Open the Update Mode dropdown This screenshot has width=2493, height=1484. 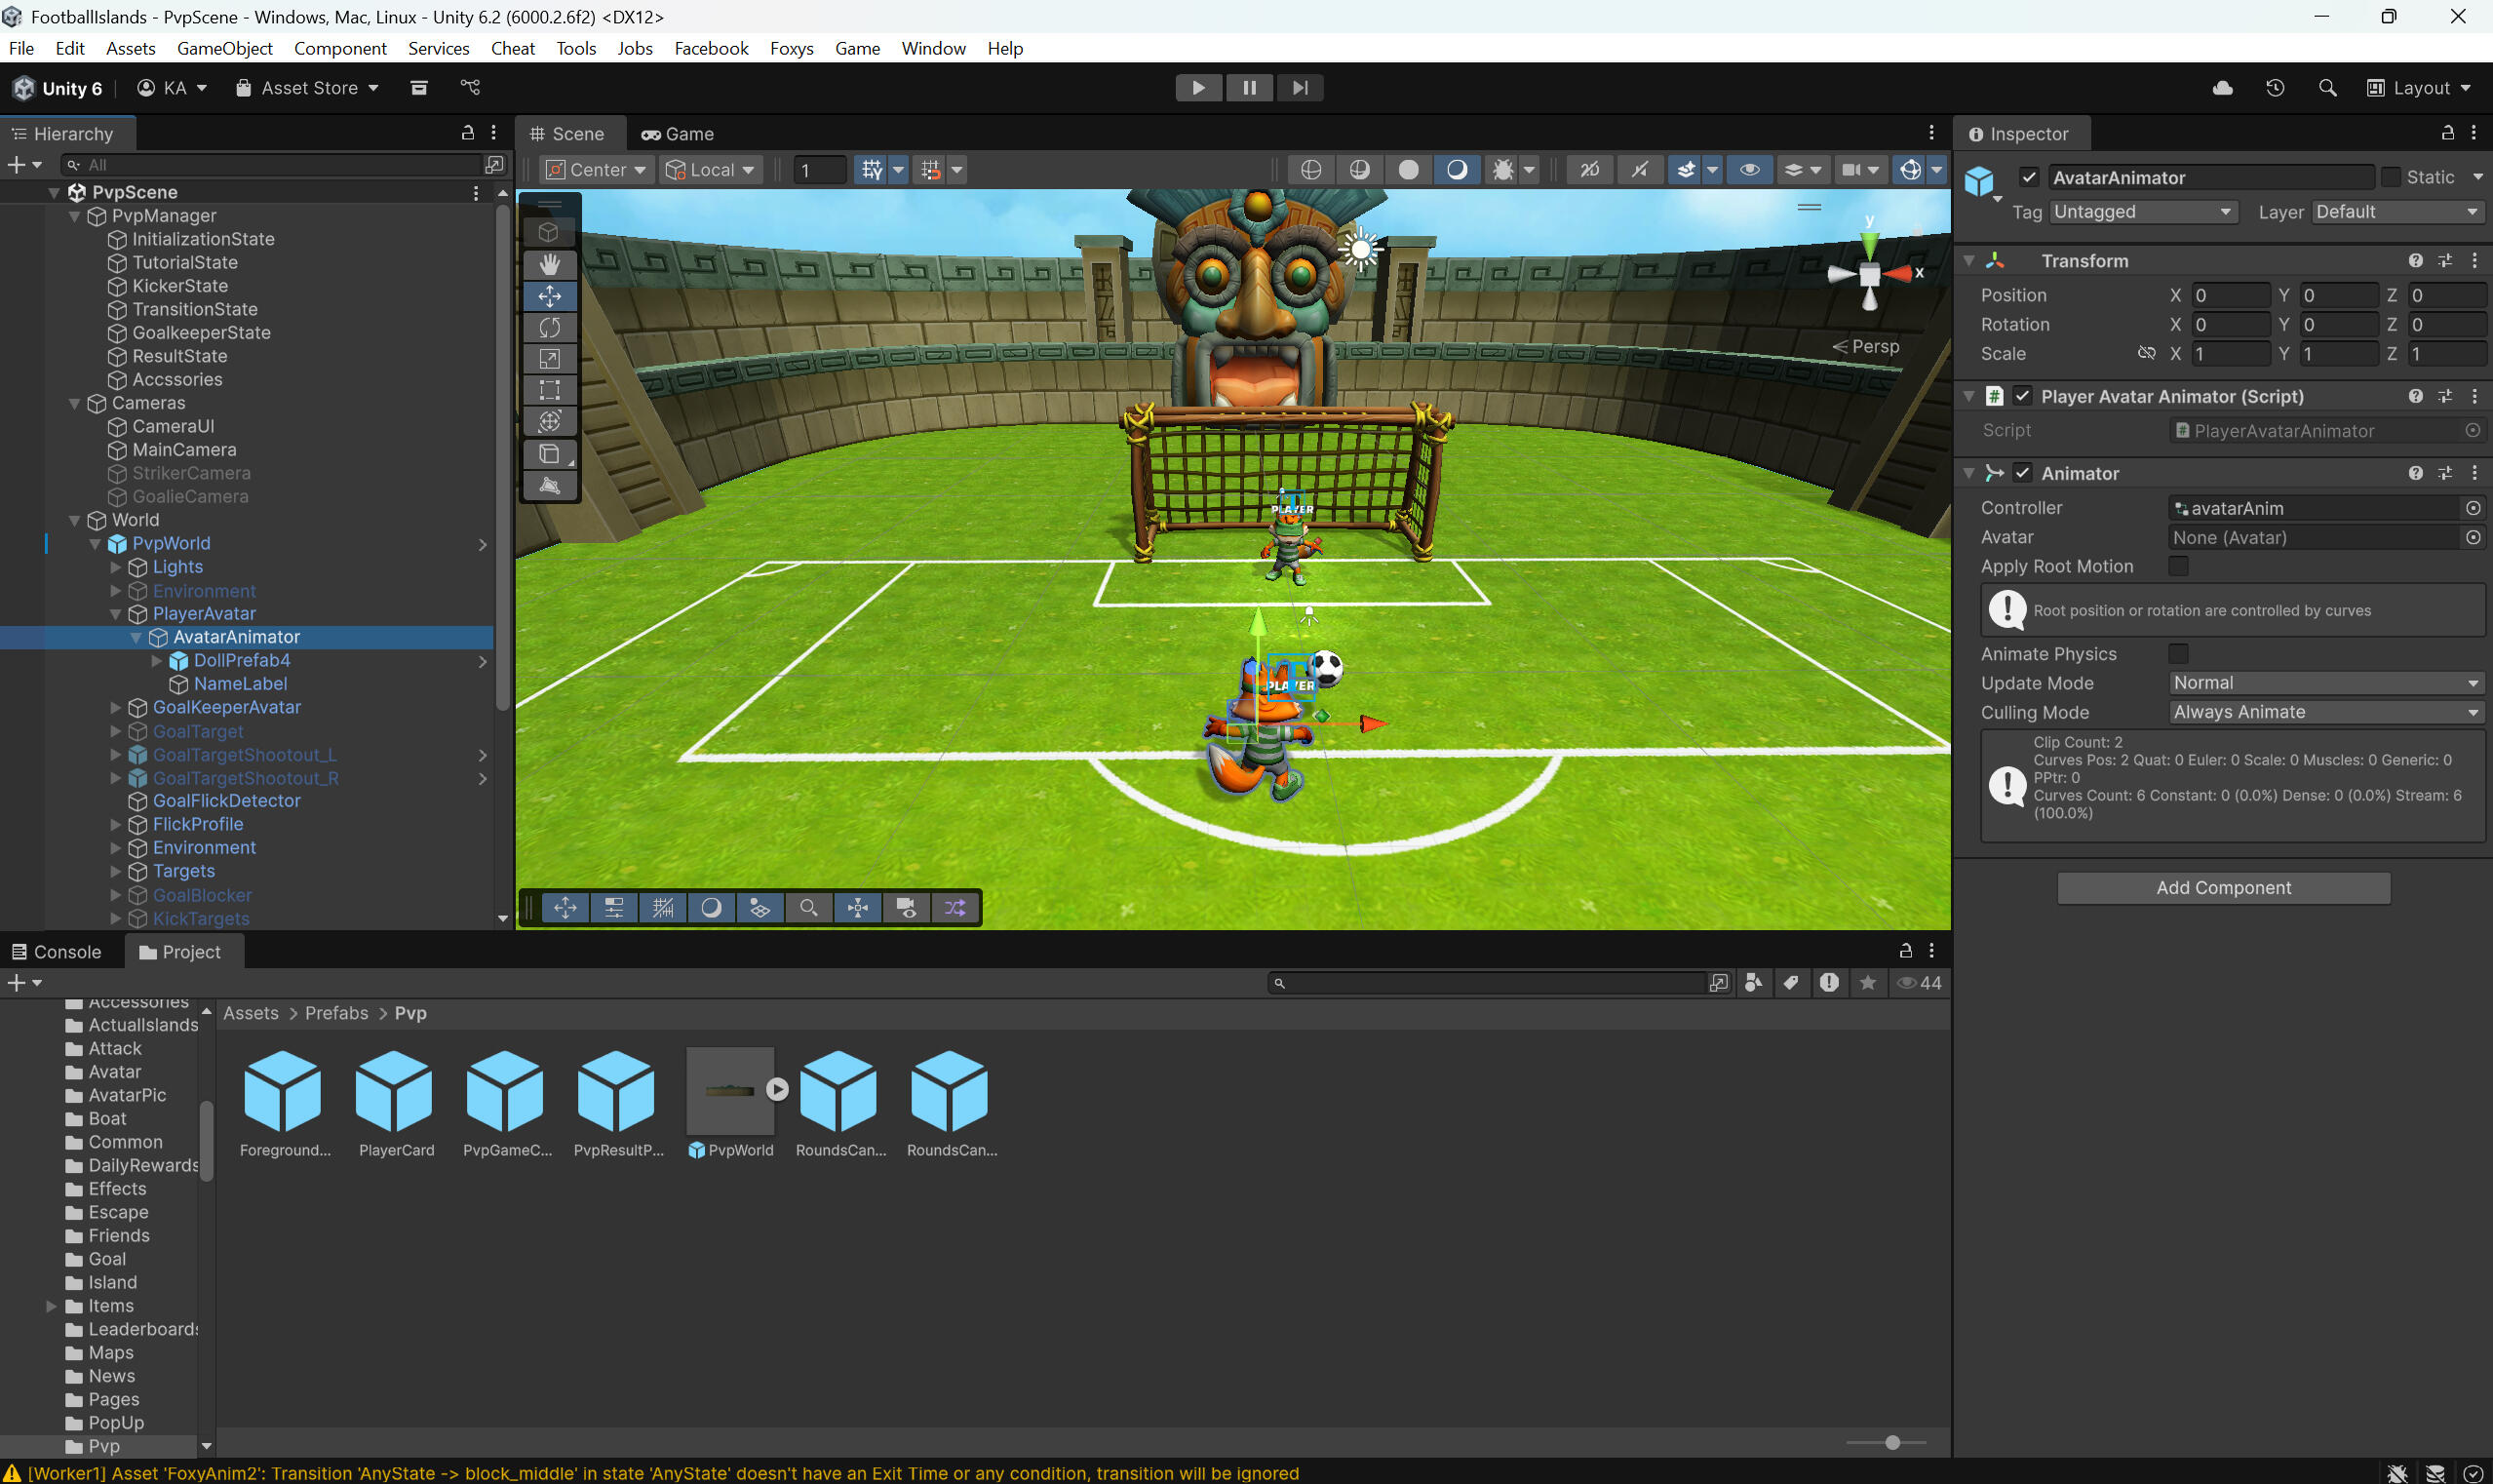(x=2325, y=683)
